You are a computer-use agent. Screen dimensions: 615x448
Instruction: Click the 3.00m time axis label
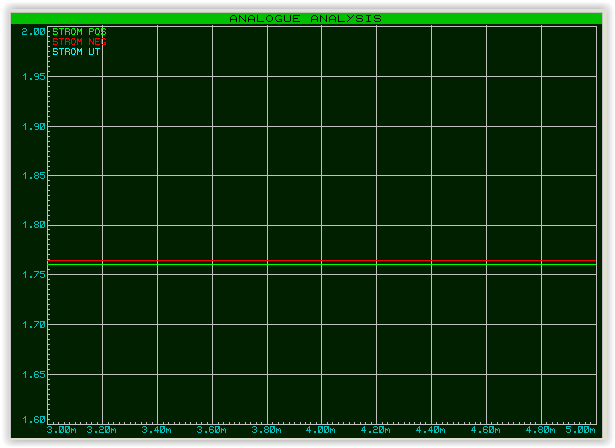tap(61, 430)
